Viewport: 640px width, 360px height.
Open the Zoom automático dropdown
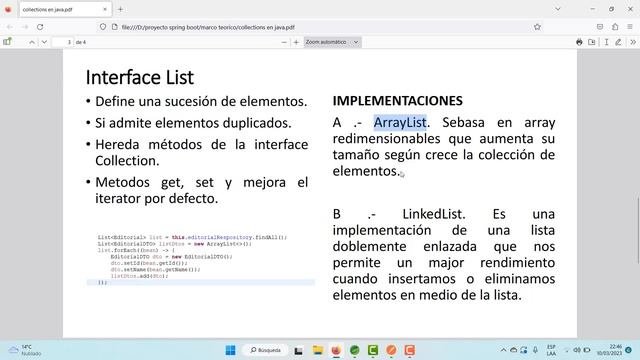point(332,42)
